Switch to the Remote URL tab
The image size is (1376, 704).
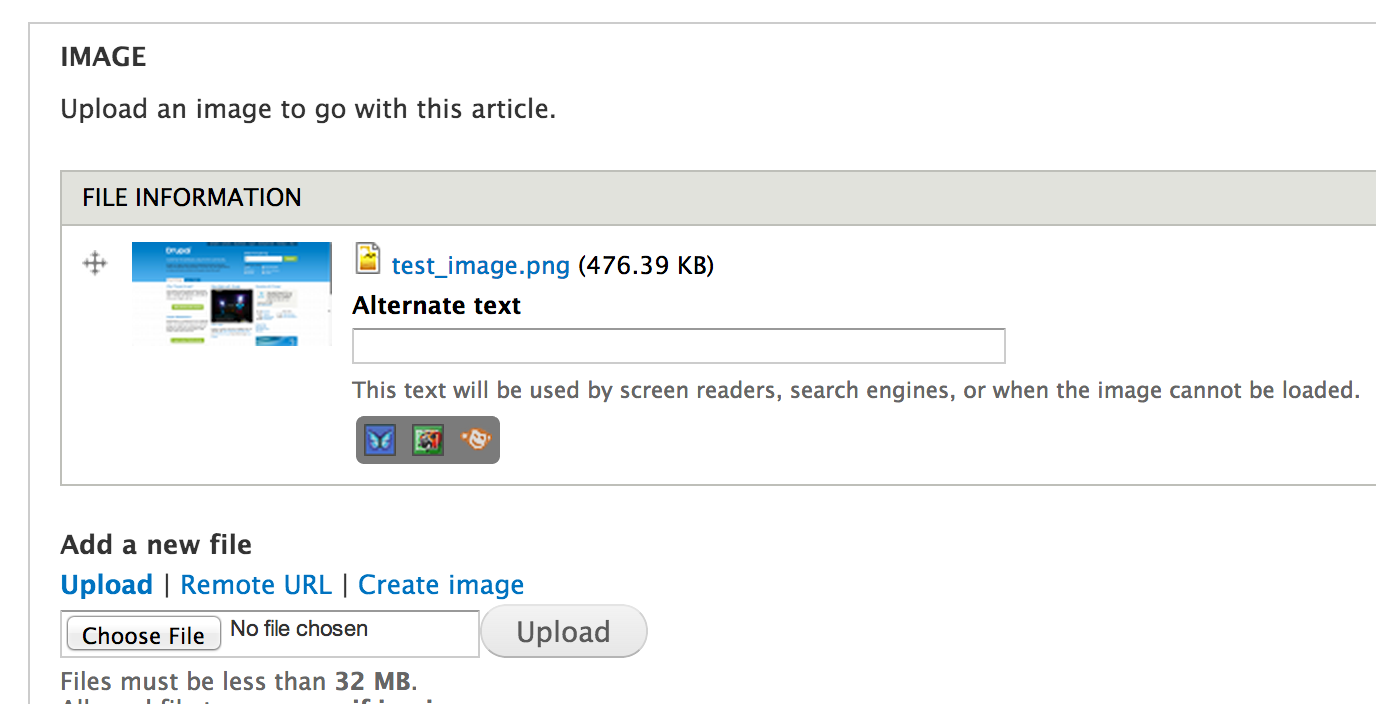click(256, 585)
